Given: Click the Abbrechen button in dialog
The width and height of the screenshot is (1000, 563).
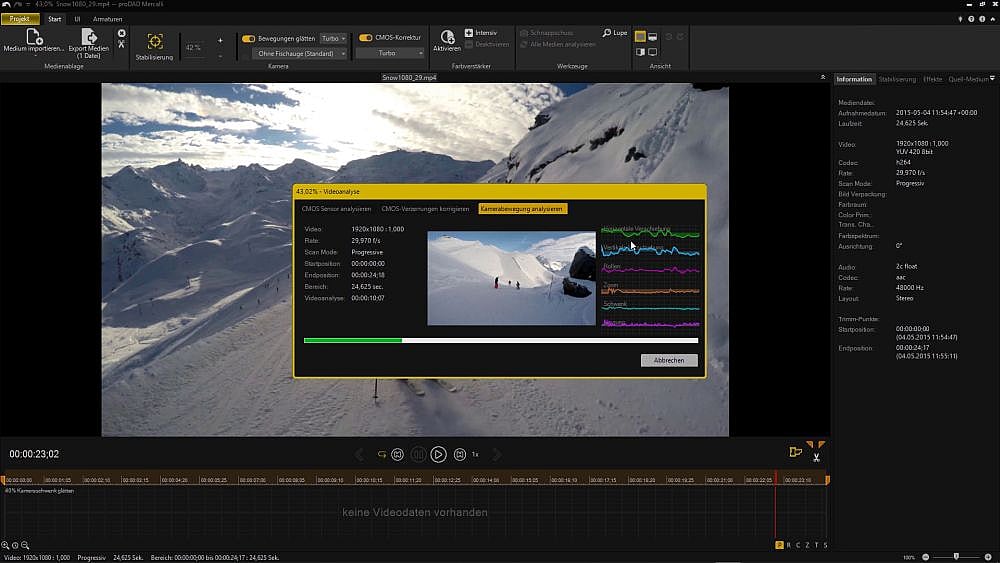Looking at the screenshot, I should 669,360.
